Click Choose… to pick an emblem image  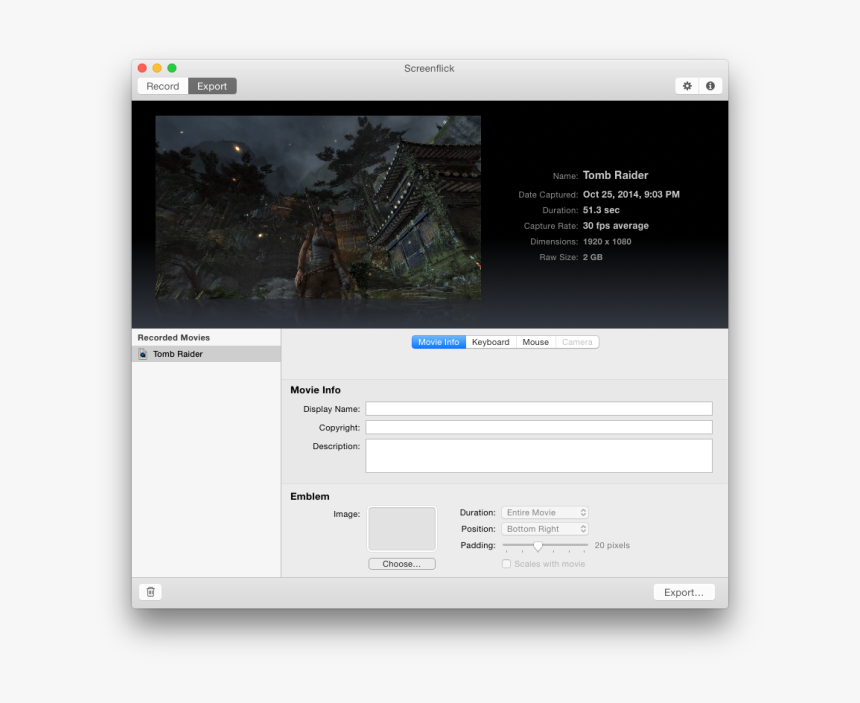pos(402,564)
